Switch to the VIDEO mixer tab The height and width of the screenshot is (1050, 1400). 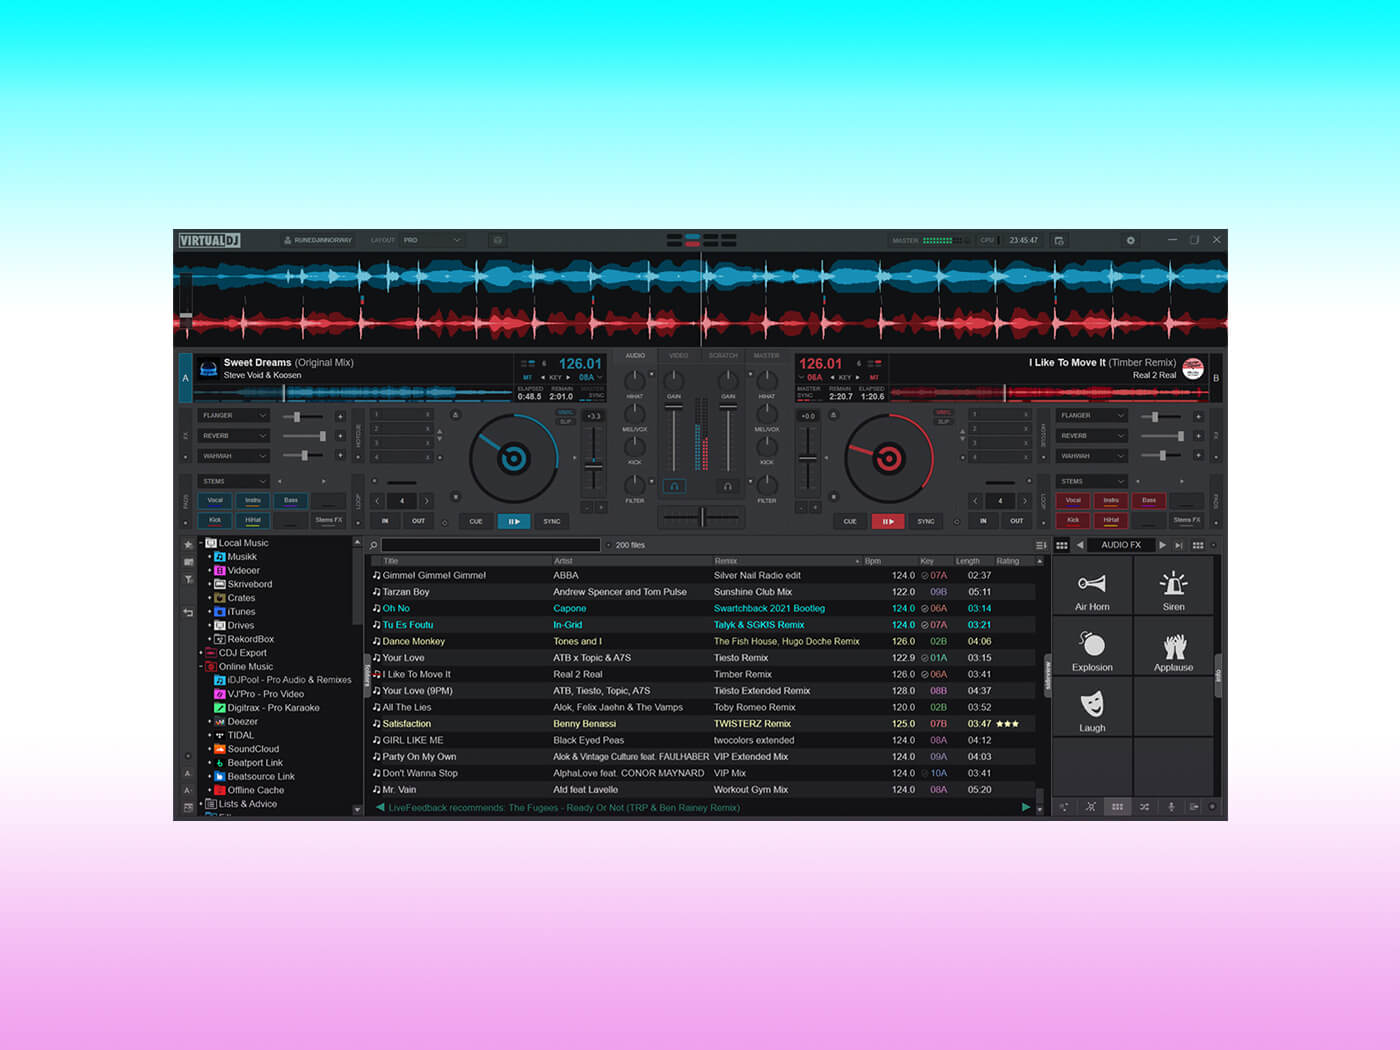(x=679, y=356)
